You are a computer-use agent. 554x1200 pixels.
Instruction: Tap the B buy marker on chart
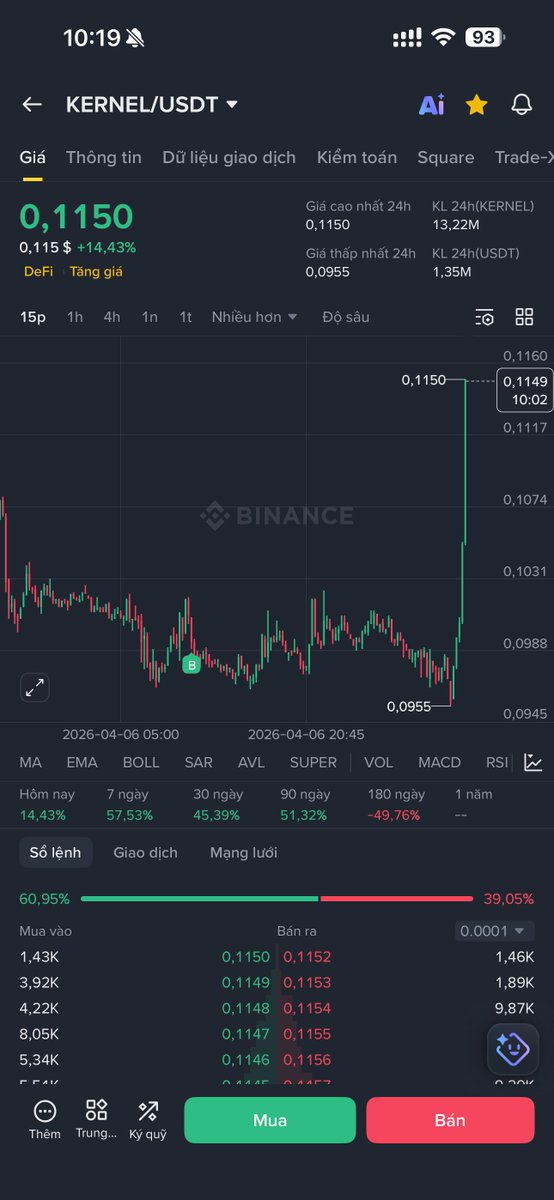pyautogui.click(x=192, y=664)
